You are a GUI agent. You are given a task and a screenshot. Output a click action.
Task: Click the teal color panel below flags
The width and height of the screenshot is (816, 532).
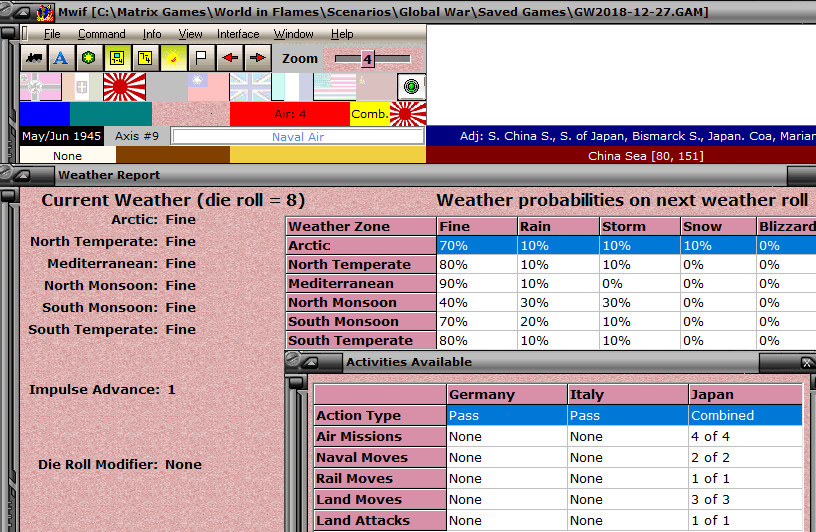coord(111,114)
